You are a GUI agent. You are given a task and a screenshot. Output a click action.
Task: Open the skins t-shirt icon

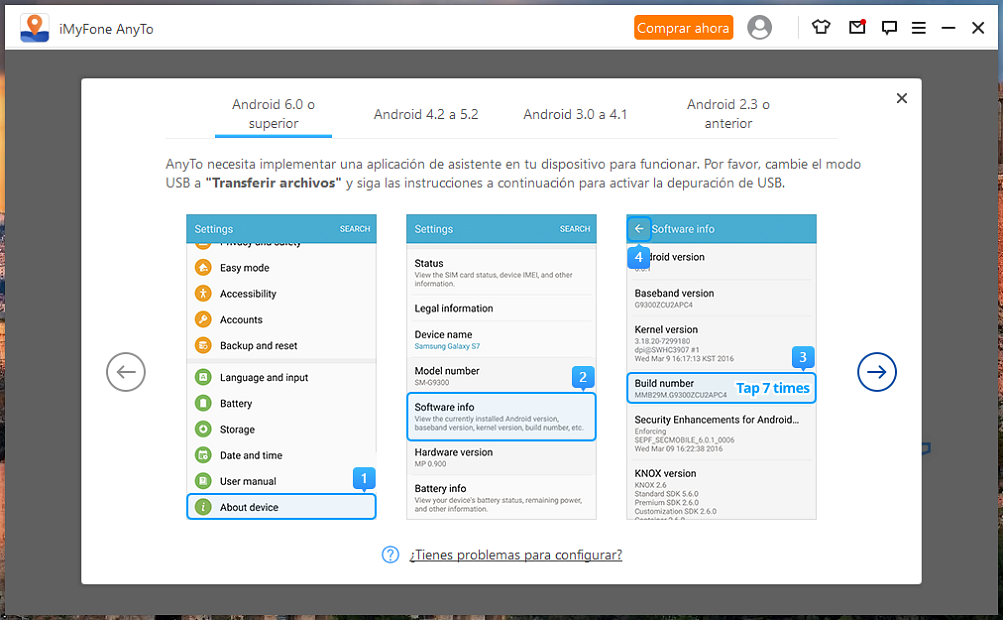click(821, 28)
